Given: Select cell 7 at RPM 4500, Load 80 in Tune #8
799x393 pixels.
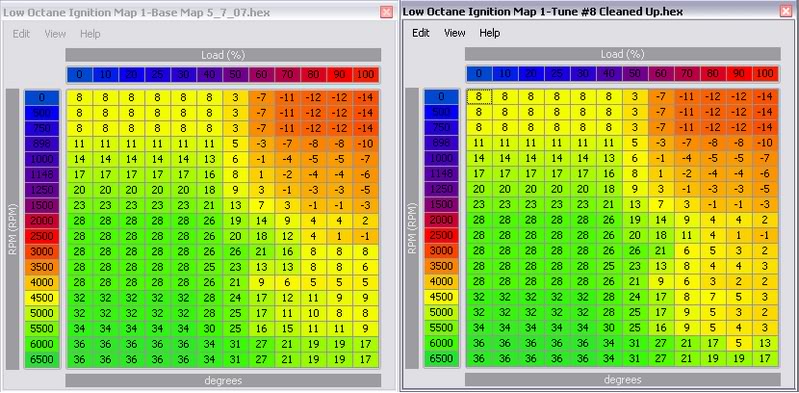Looking at the screenshot, I should [x=713, y=297].
